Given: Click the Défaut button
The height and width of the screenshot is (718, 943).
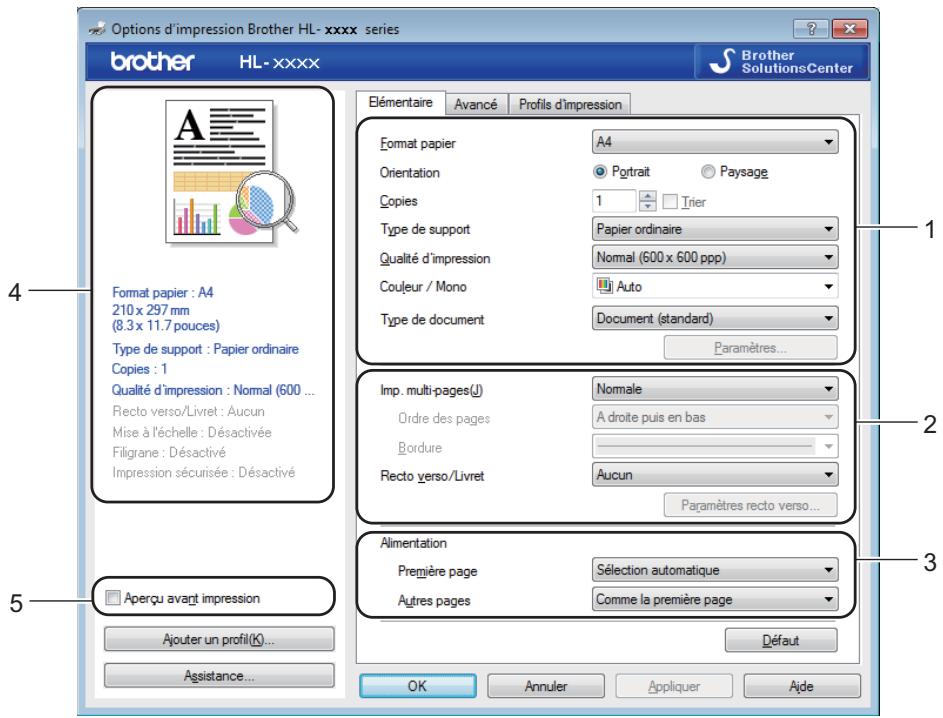Looking at the screenshot, I should pyautogui.click(x=781, y=640).
